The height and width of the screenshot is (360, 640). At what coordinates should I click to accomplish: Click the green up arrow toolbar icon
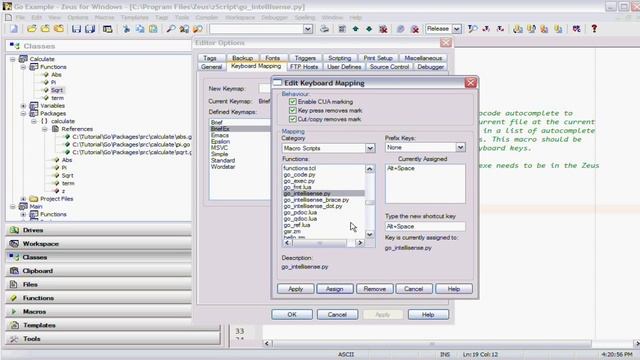coord(356,29)
